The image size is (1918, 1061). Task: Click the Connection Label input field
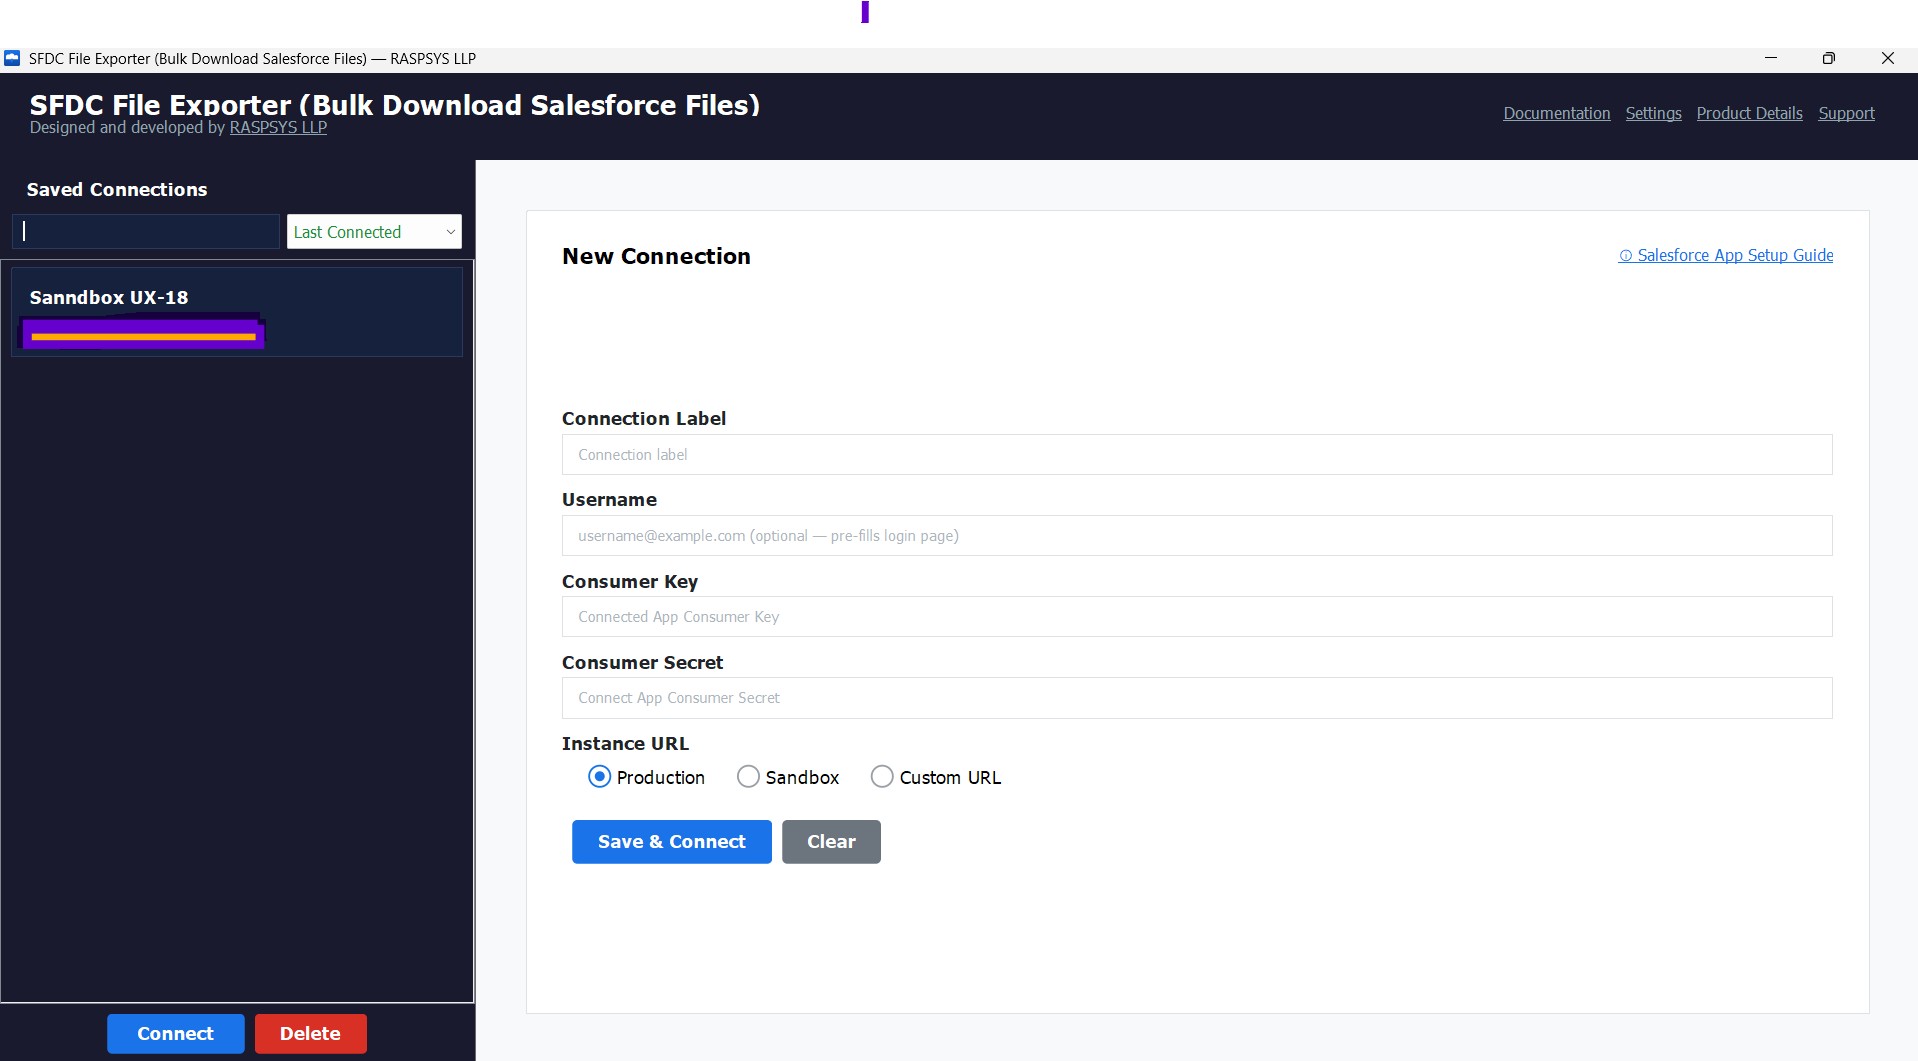click(x=1196, y=454)
